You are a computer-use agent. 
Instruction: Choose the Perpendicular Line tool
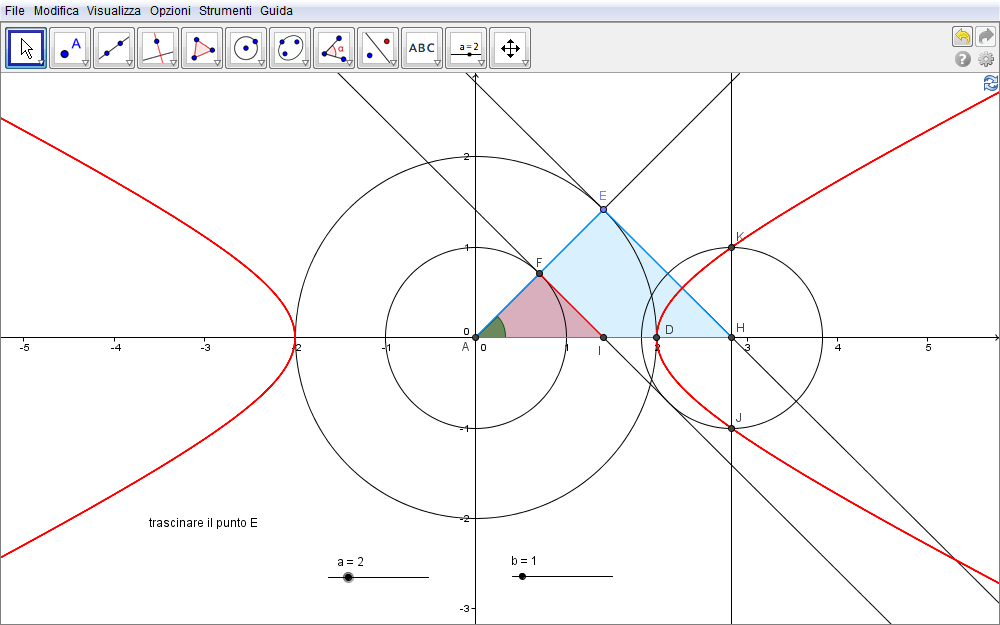tap(158, 47)
